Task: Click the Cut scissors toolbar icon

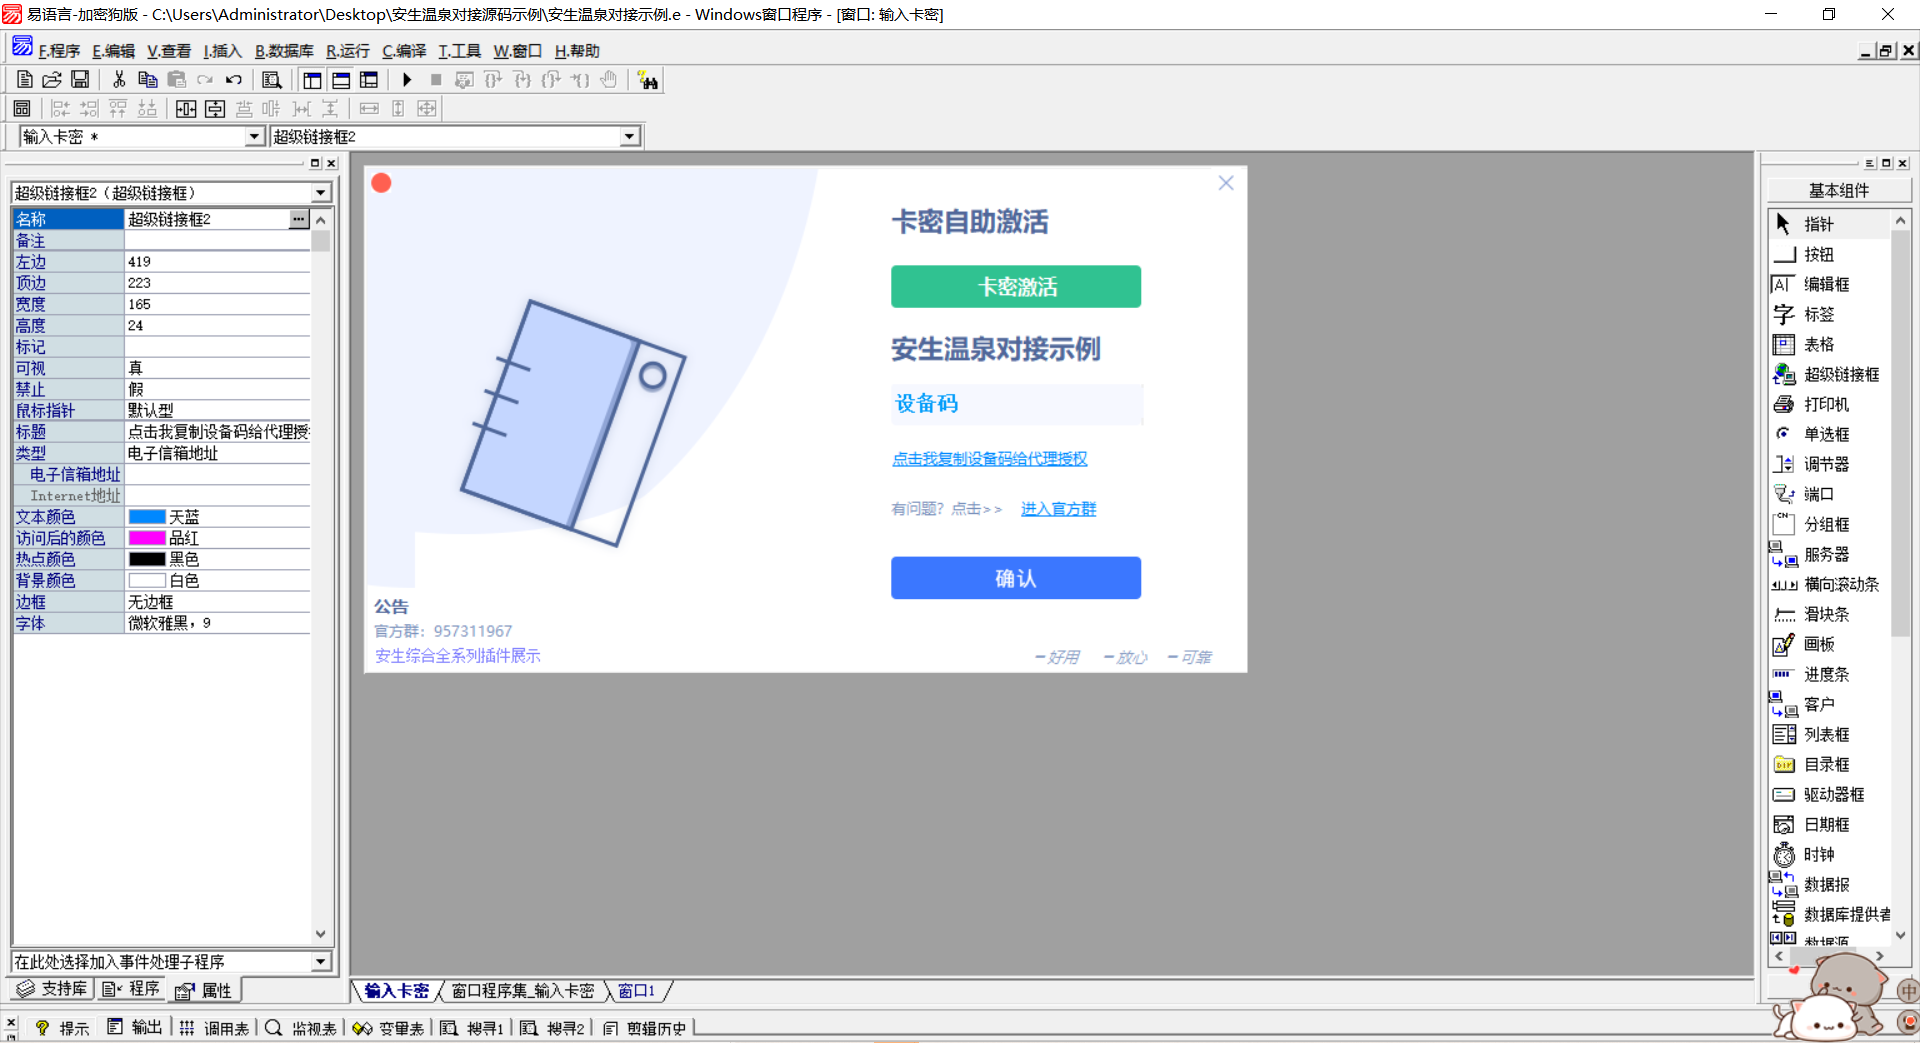Action: click(119, 80)
